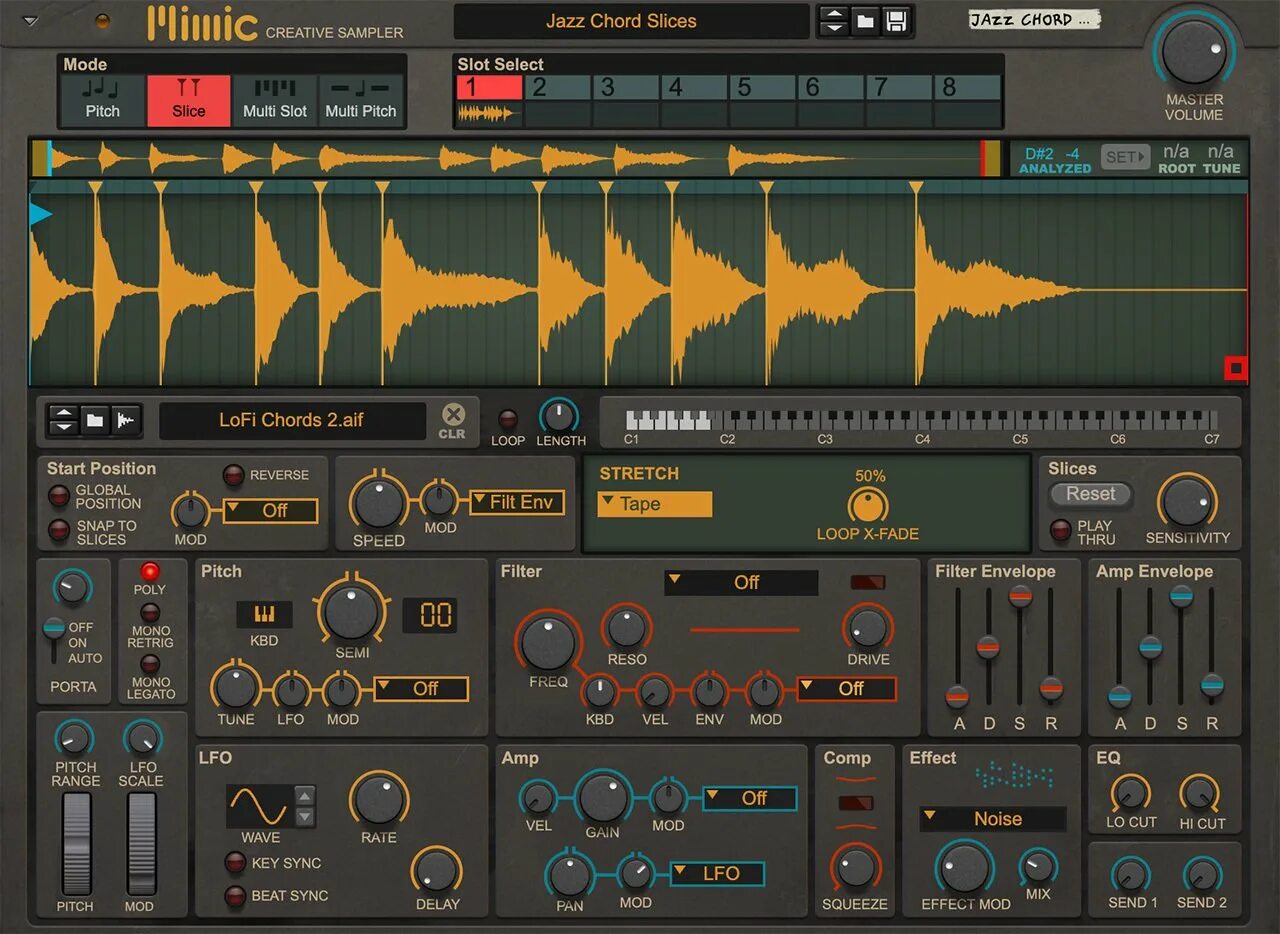Click the SPEED knob

[x=379, y=504]
